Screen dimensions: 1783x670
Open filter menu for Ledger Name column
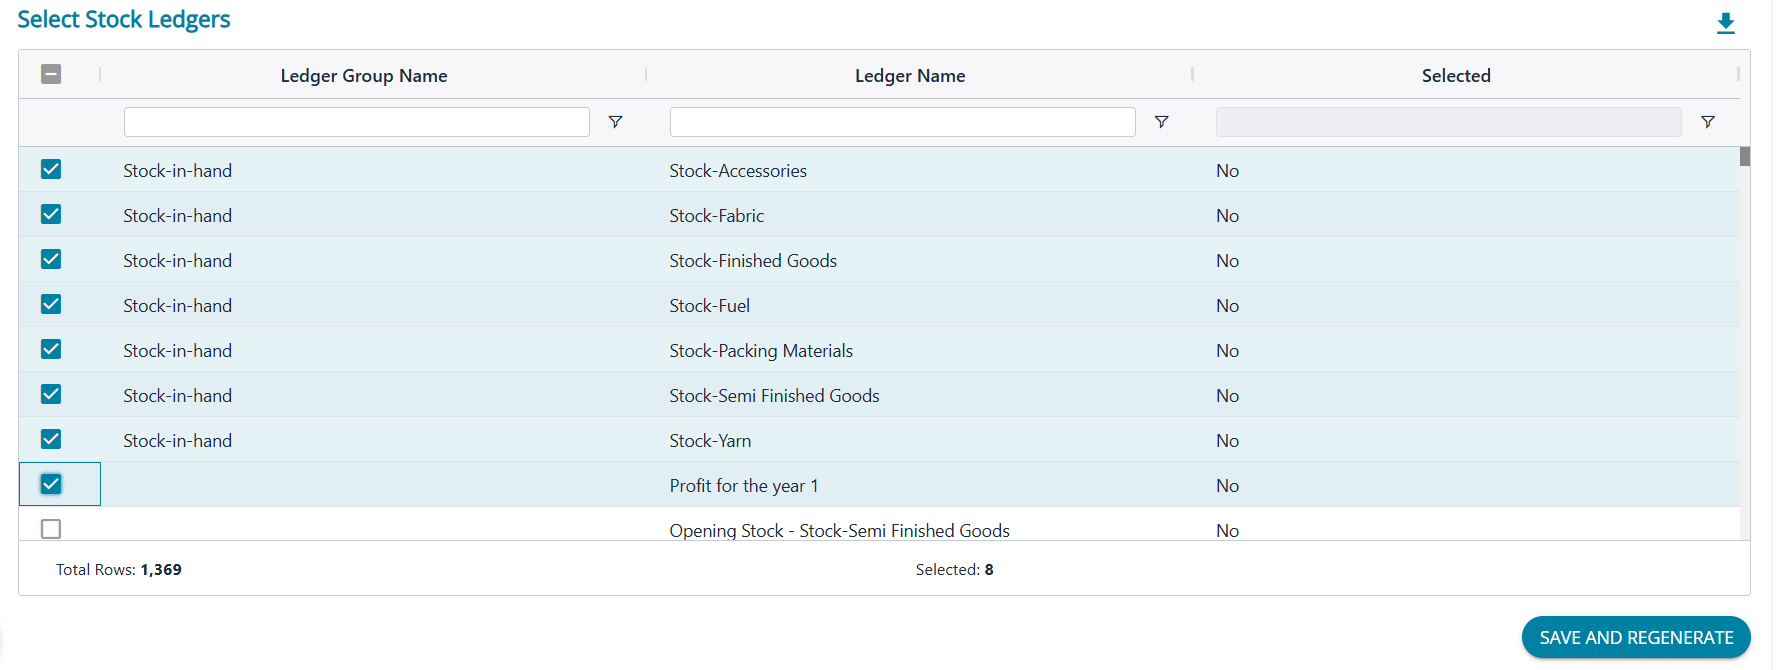[1161, 122]
